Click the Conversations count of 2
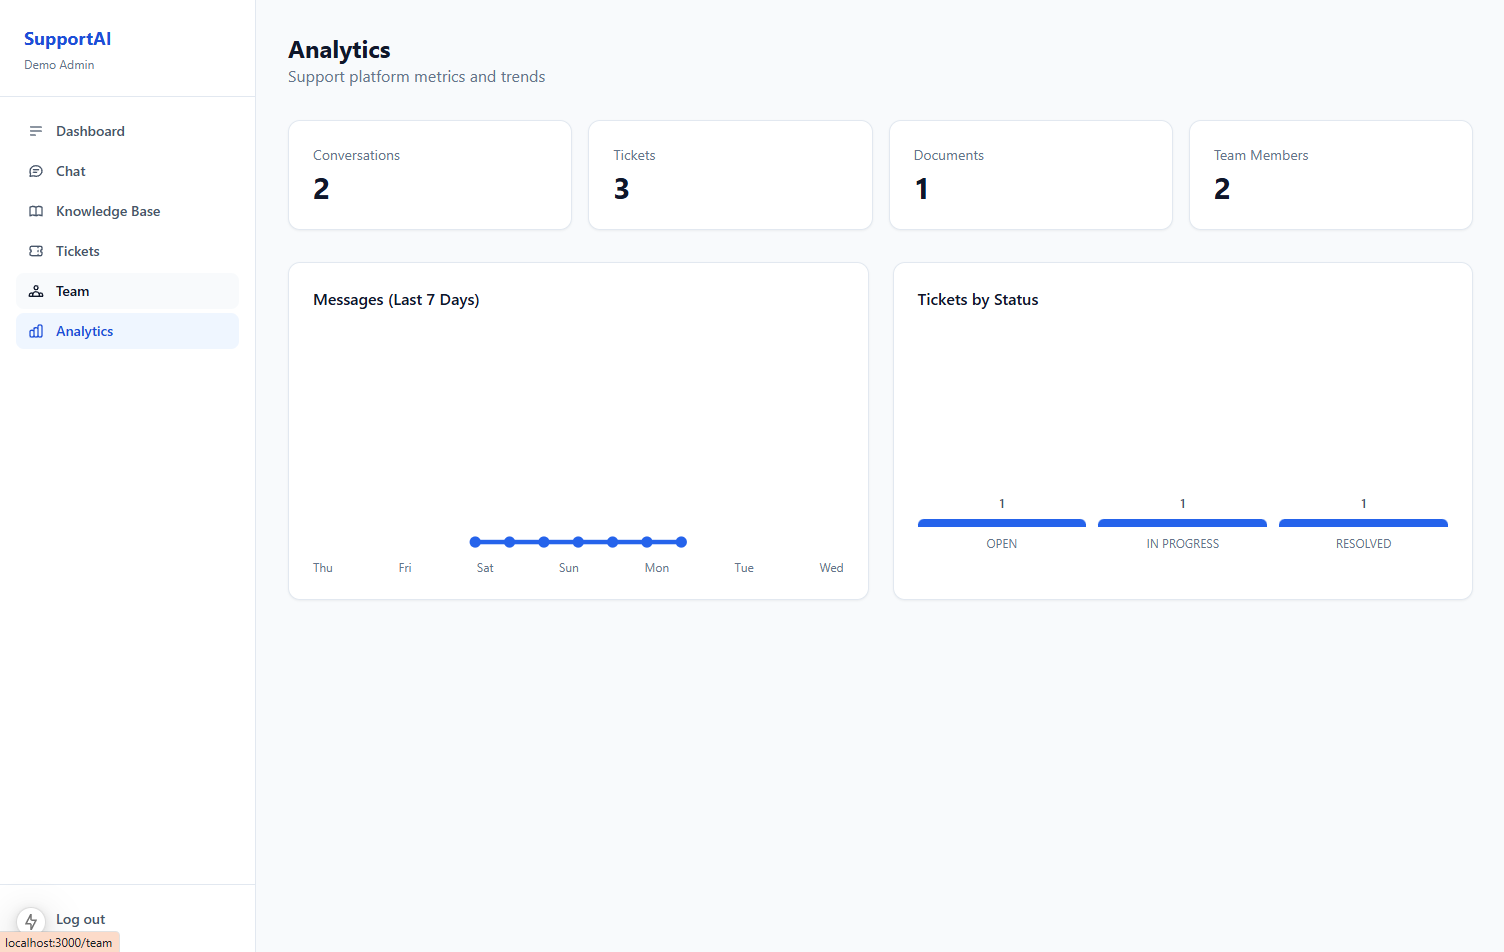The image size is (1504, 952). 321,189
